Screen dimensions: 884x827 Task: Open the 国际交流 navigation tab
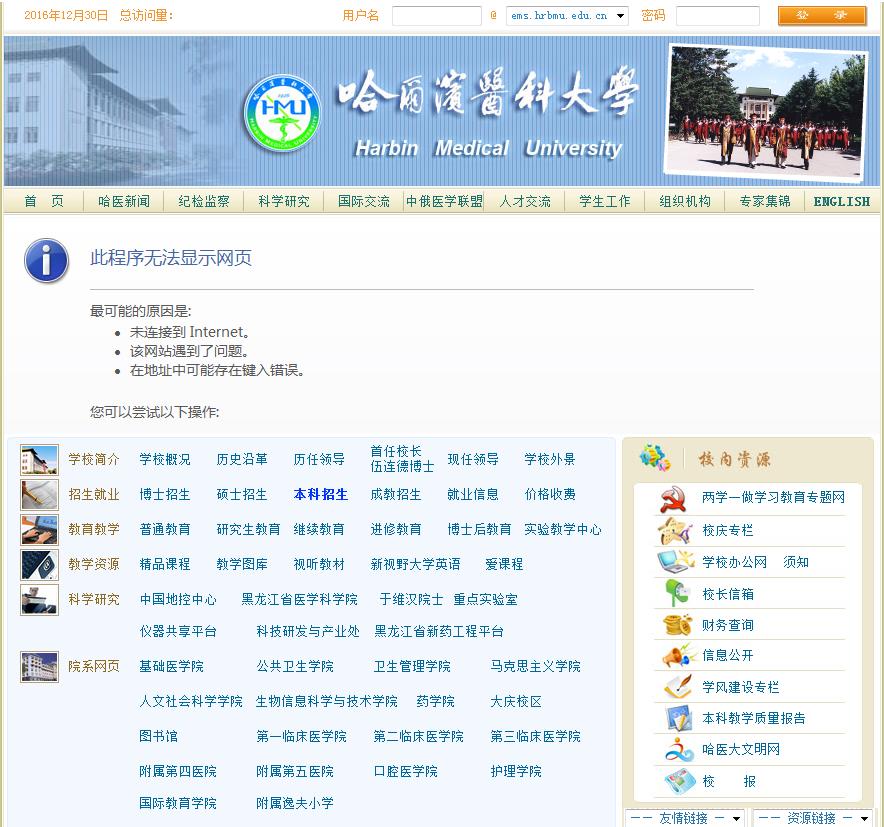pos(364,201)
